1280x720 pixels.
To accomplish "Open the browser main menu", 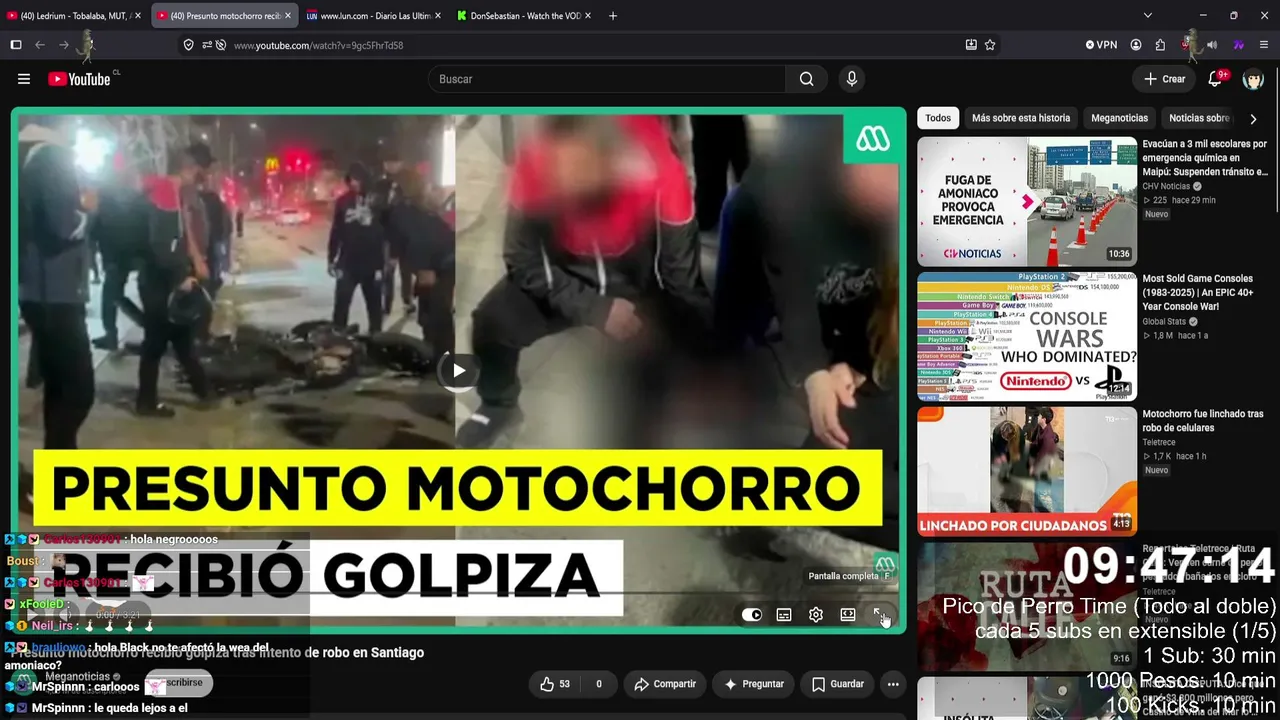I will pos(1264,45).
